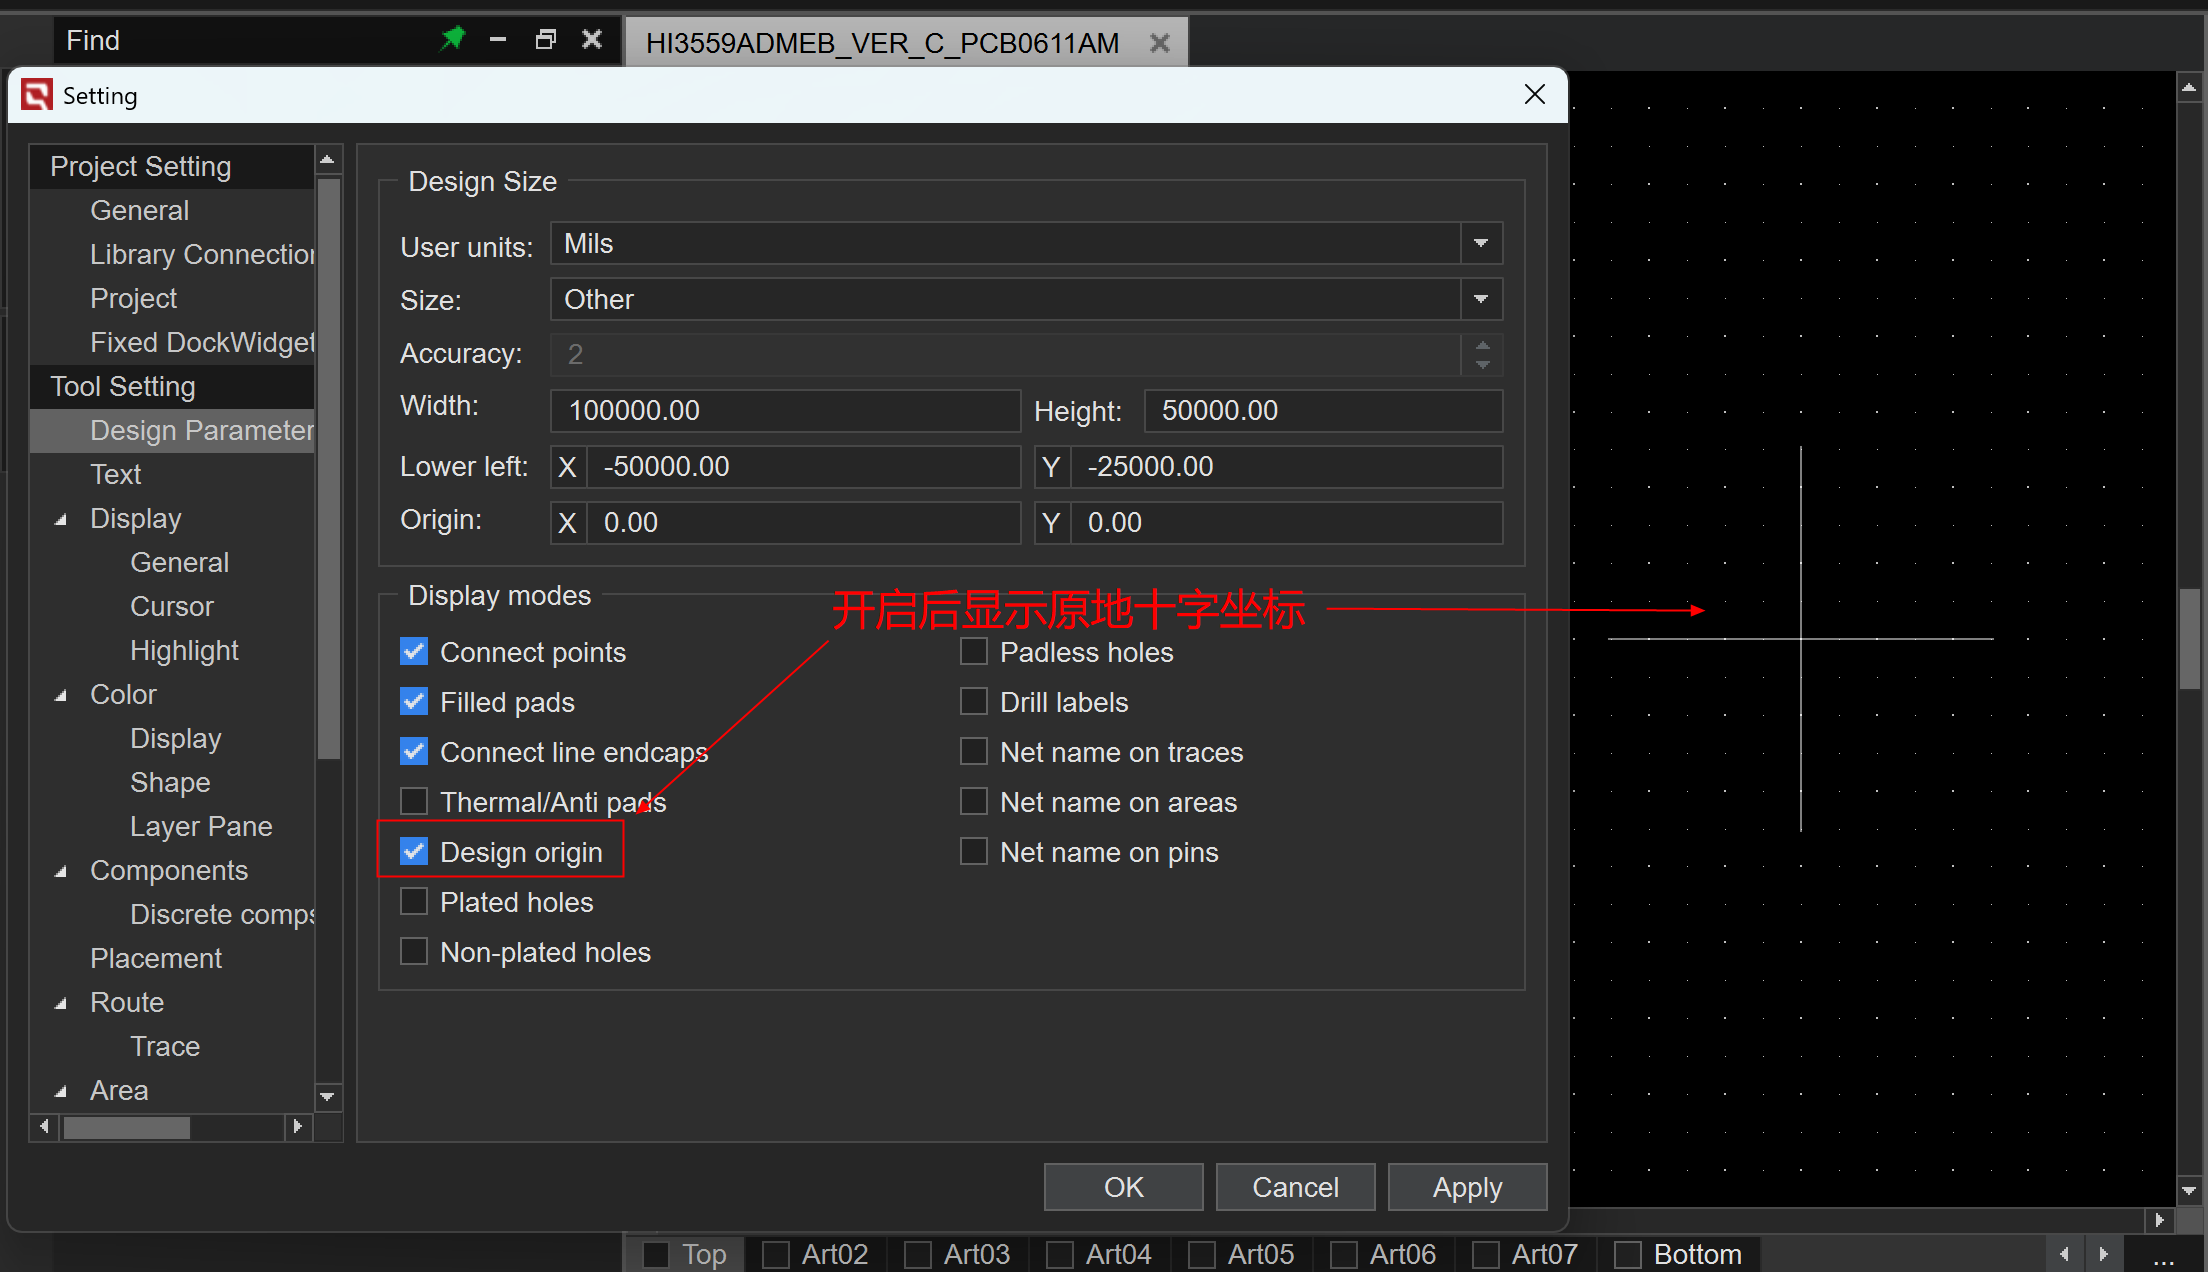Open the Size dropdown
This screenshot has width=2208, height=1272.
(1481, 300)
